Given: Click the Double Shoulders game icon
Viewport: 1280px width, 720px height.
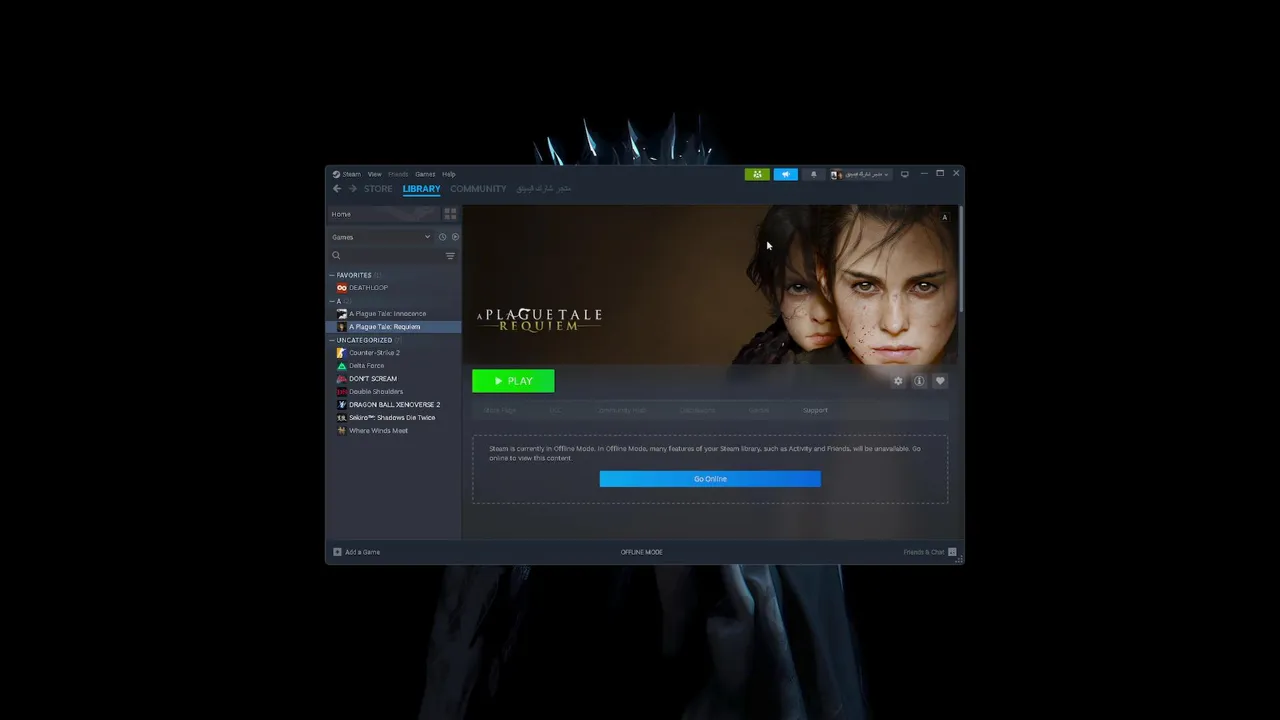Looking at the screenshot, I should coord(342,392).
